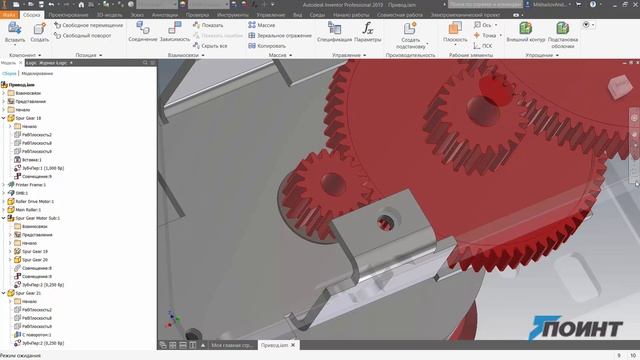Select Свободный поворот (Free Rotate) tool
This screenshot has height=360, width=640.
coord(82,36)
